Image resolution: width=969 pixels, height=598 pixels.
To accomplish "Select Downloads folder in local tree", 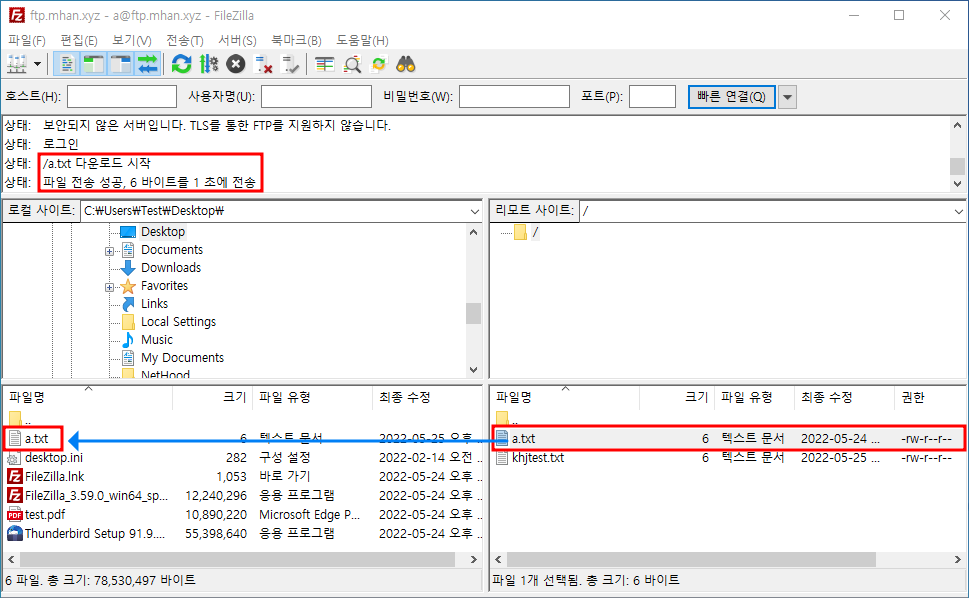I will 171,267.
